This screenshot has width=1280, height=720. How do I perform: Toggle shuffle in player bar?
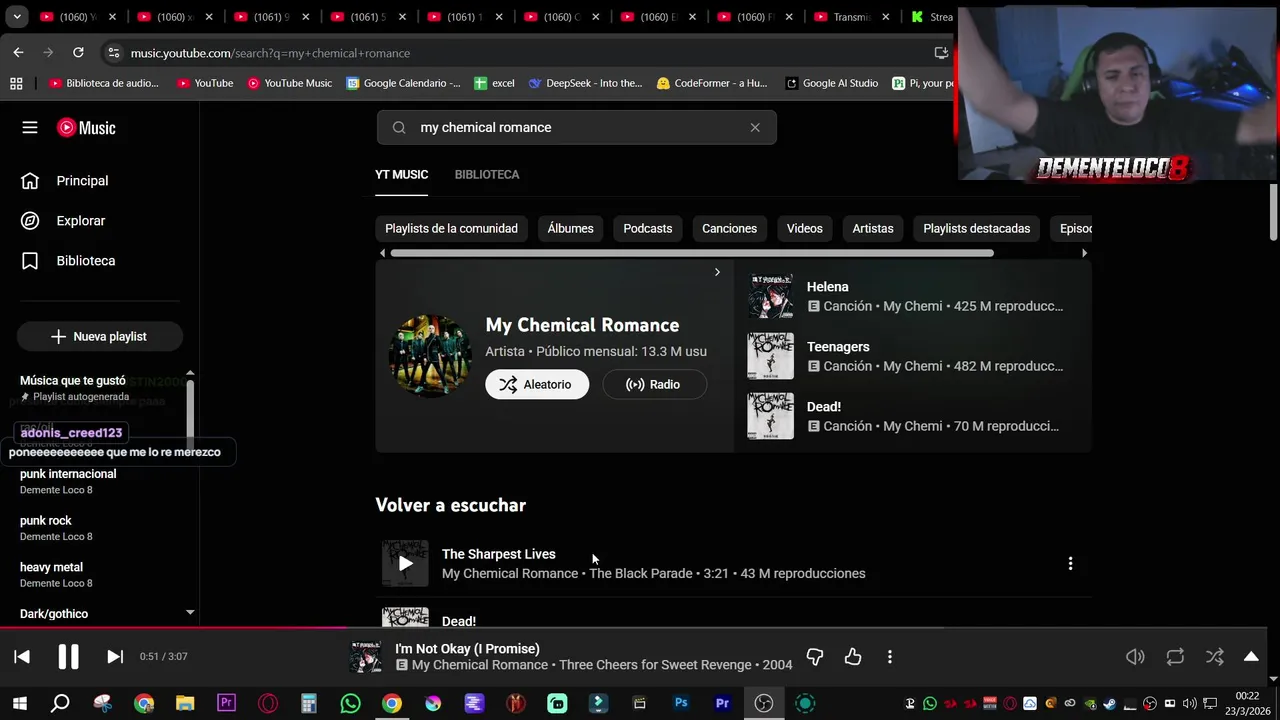(1215, 657)
